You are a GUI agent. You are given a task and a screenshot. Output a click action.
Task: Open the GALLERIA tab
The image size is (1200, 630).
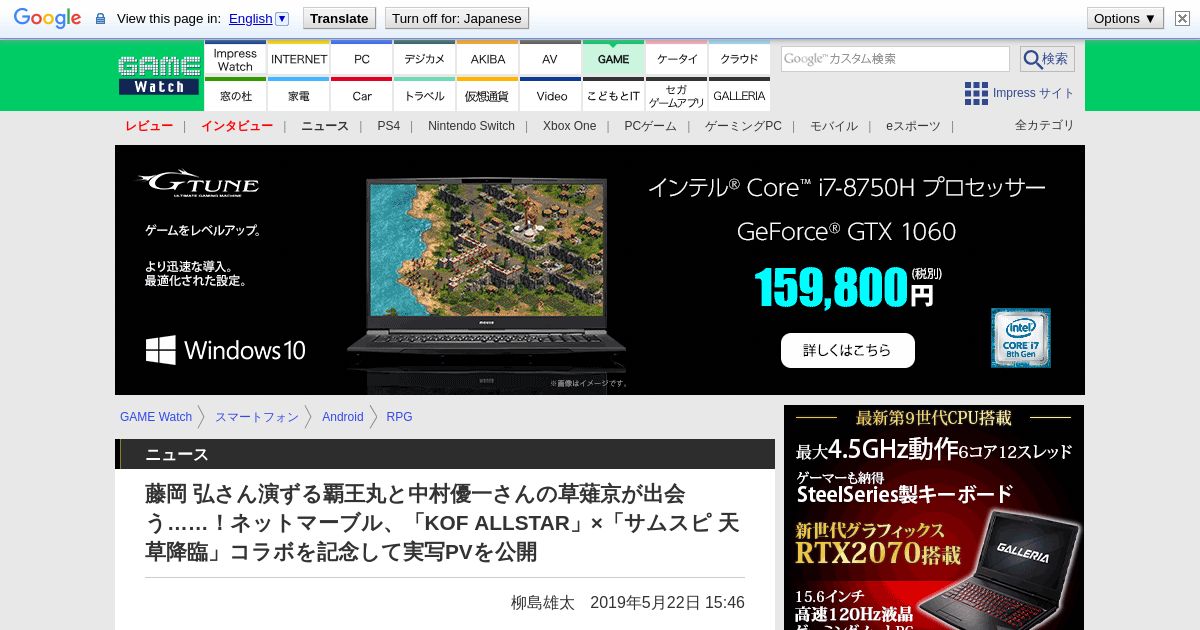(x=739, y=95)
